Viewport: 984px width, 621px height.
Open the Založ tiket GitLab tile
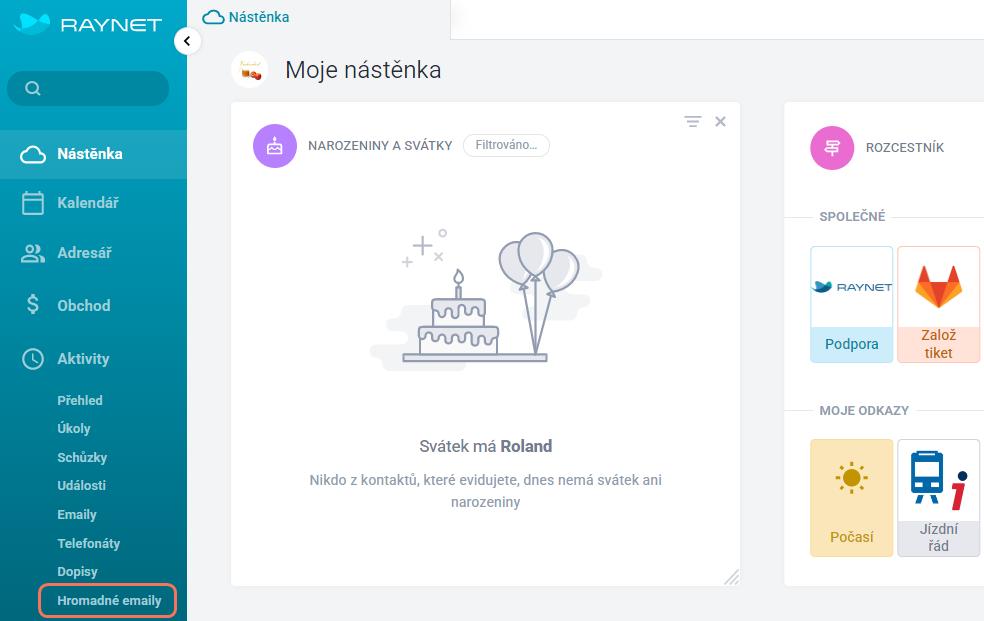(938, 304)
